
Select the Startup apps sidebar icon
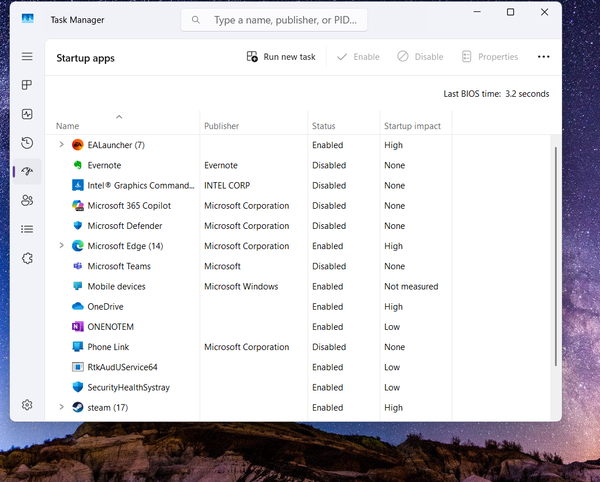pos(27,171)
